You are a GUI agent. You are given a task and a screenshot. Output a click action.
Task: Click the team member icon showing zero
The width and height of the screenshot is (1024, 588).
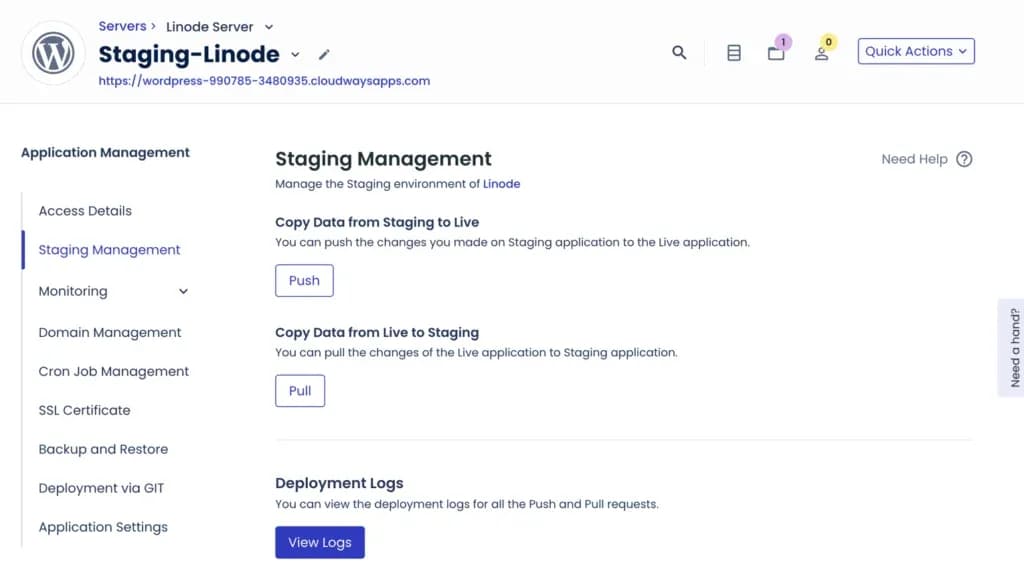822,52
